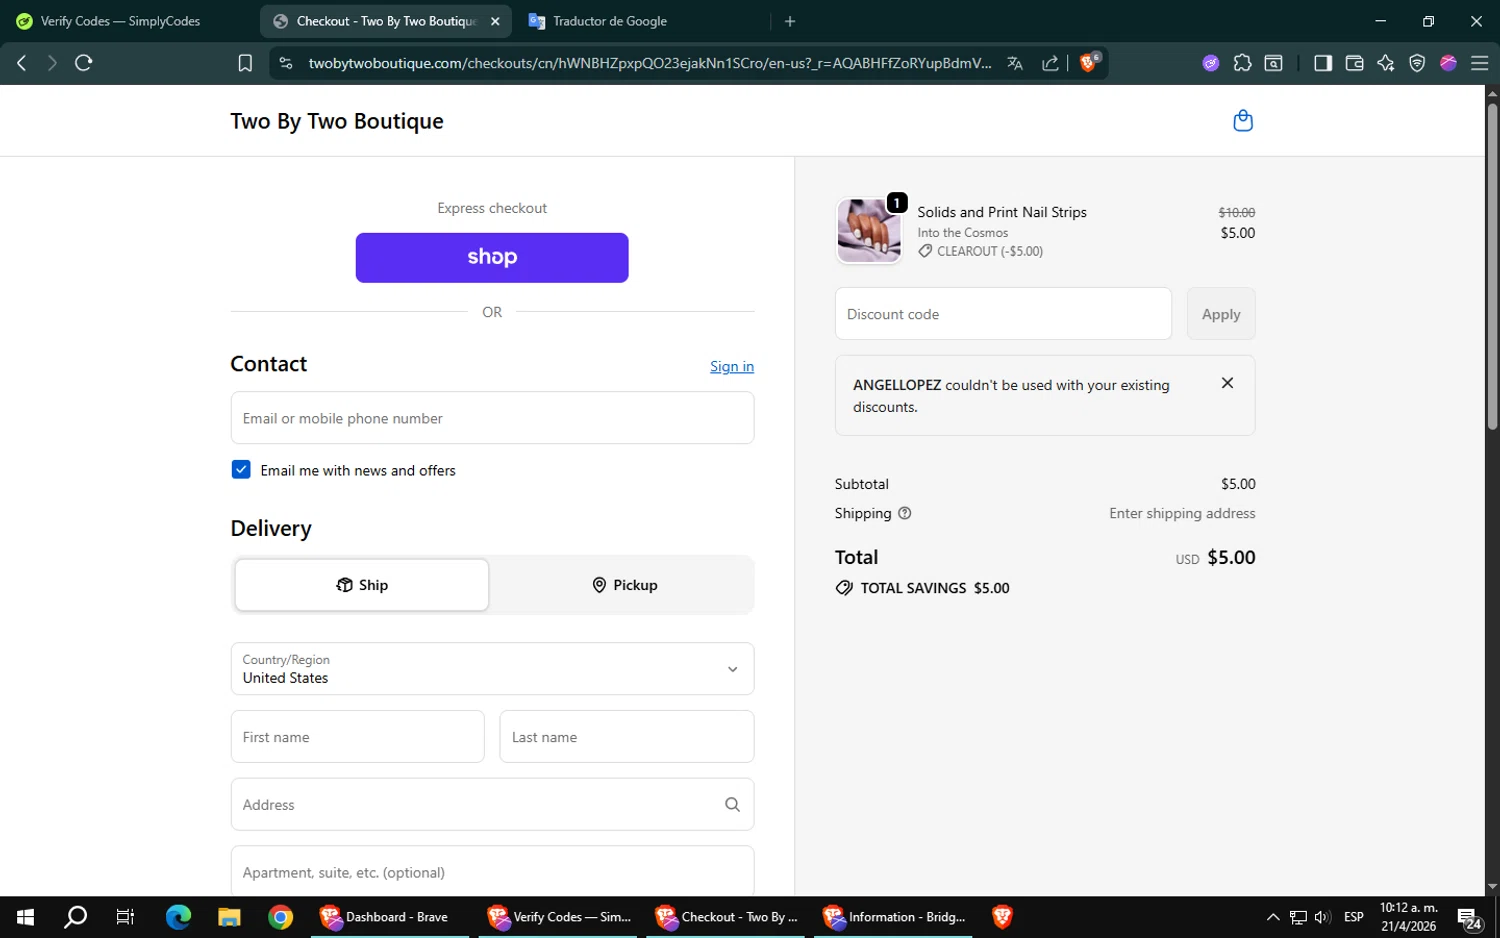Open the browser hamburger menu
This screenshot has width=1500, height=938.
1480,63
